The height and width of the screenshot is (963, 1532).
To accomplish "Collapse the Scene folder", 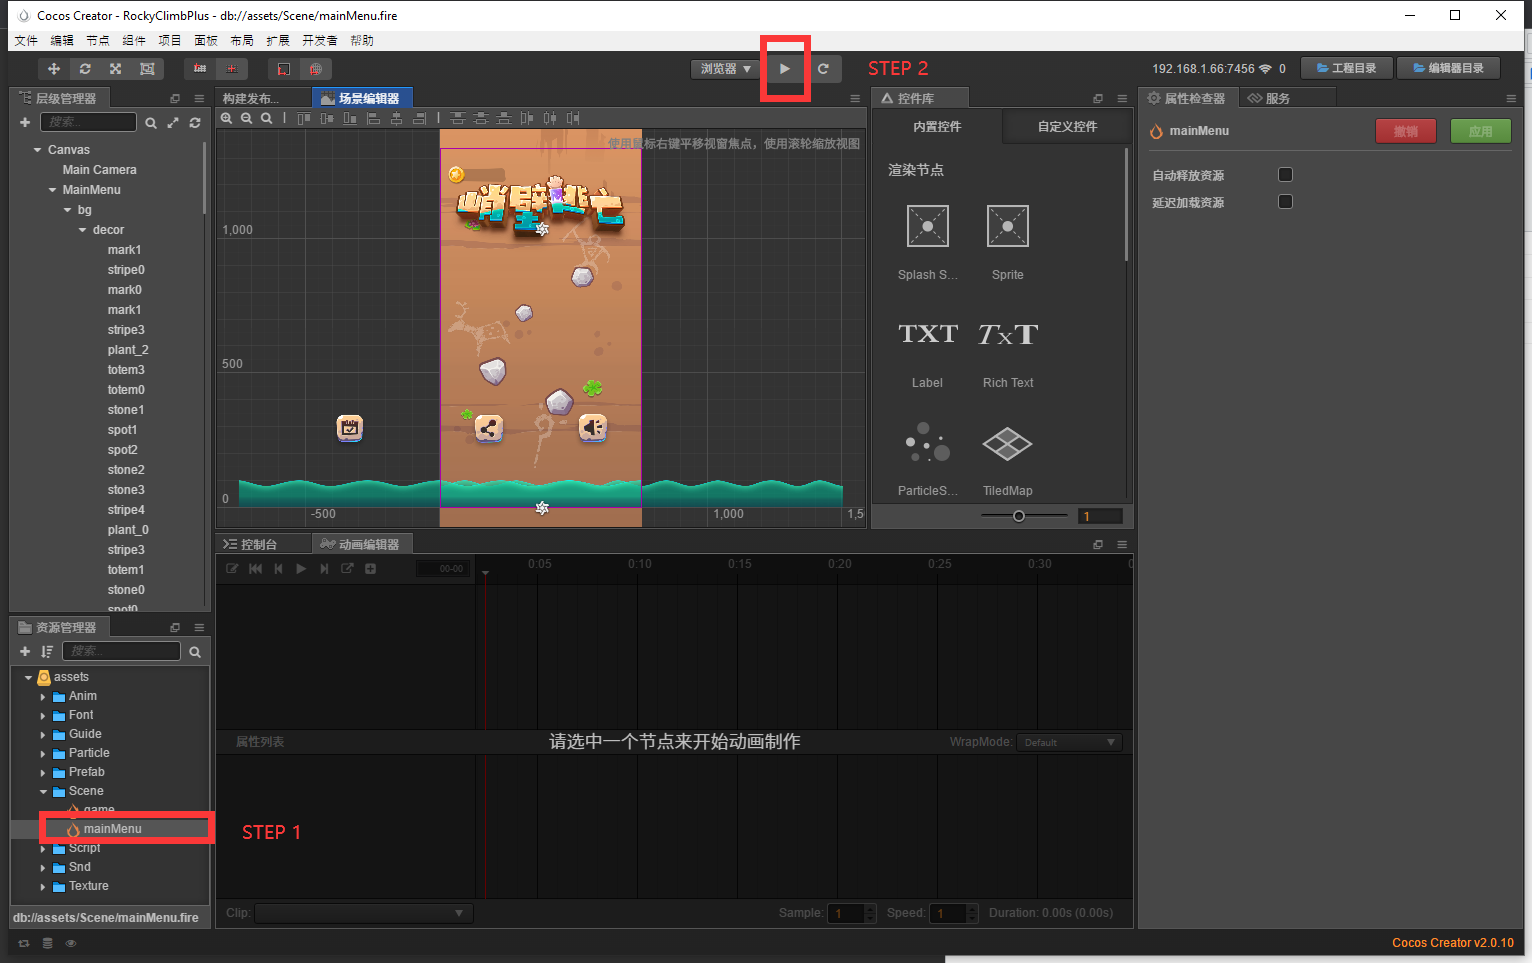I will point(43,792).
